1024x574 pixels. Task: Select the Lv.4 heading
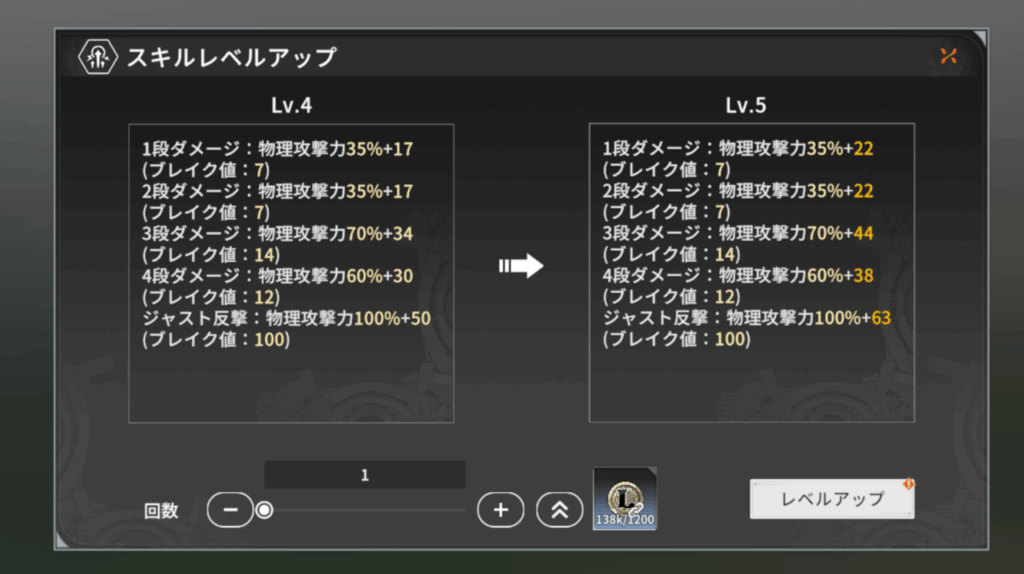(291, 105)
